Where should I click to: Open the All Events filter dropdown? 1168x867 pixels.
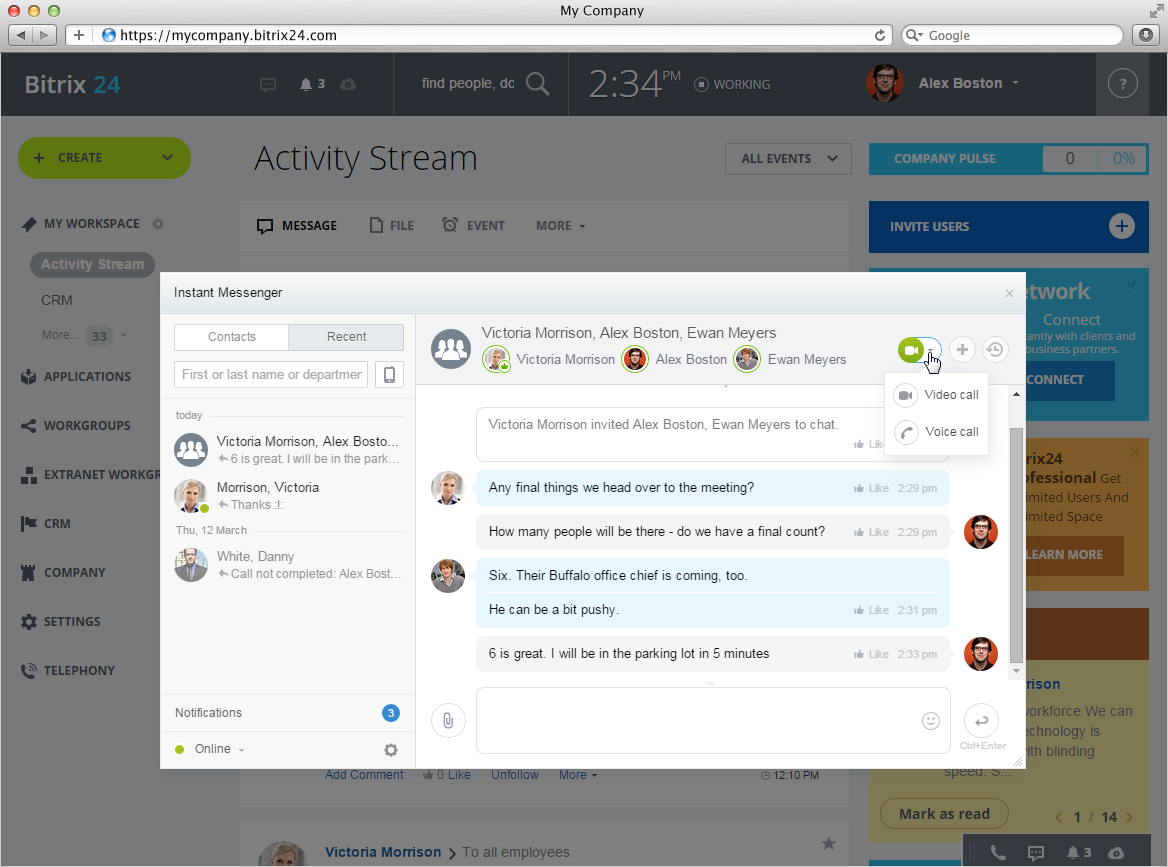pyautogui.click(x=788, y=159)
